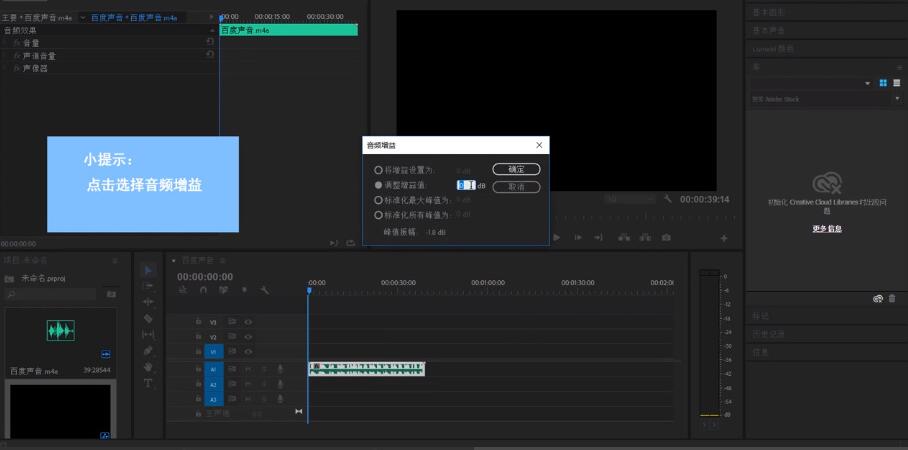Select the Selection arrow tool
Viewport: 908px width, 450px height.
[148, 270]
